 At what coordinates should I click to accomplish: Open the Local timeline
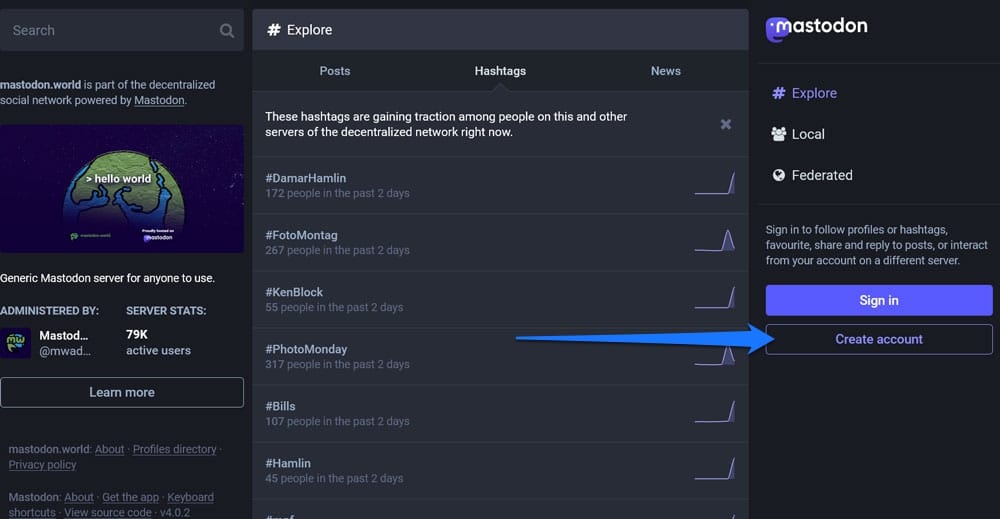tap(807, 134)
